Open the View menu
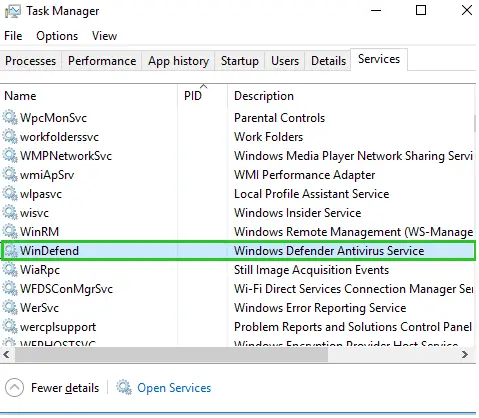The height and width of the screenshot is (418, 479). tap(104, 36)
